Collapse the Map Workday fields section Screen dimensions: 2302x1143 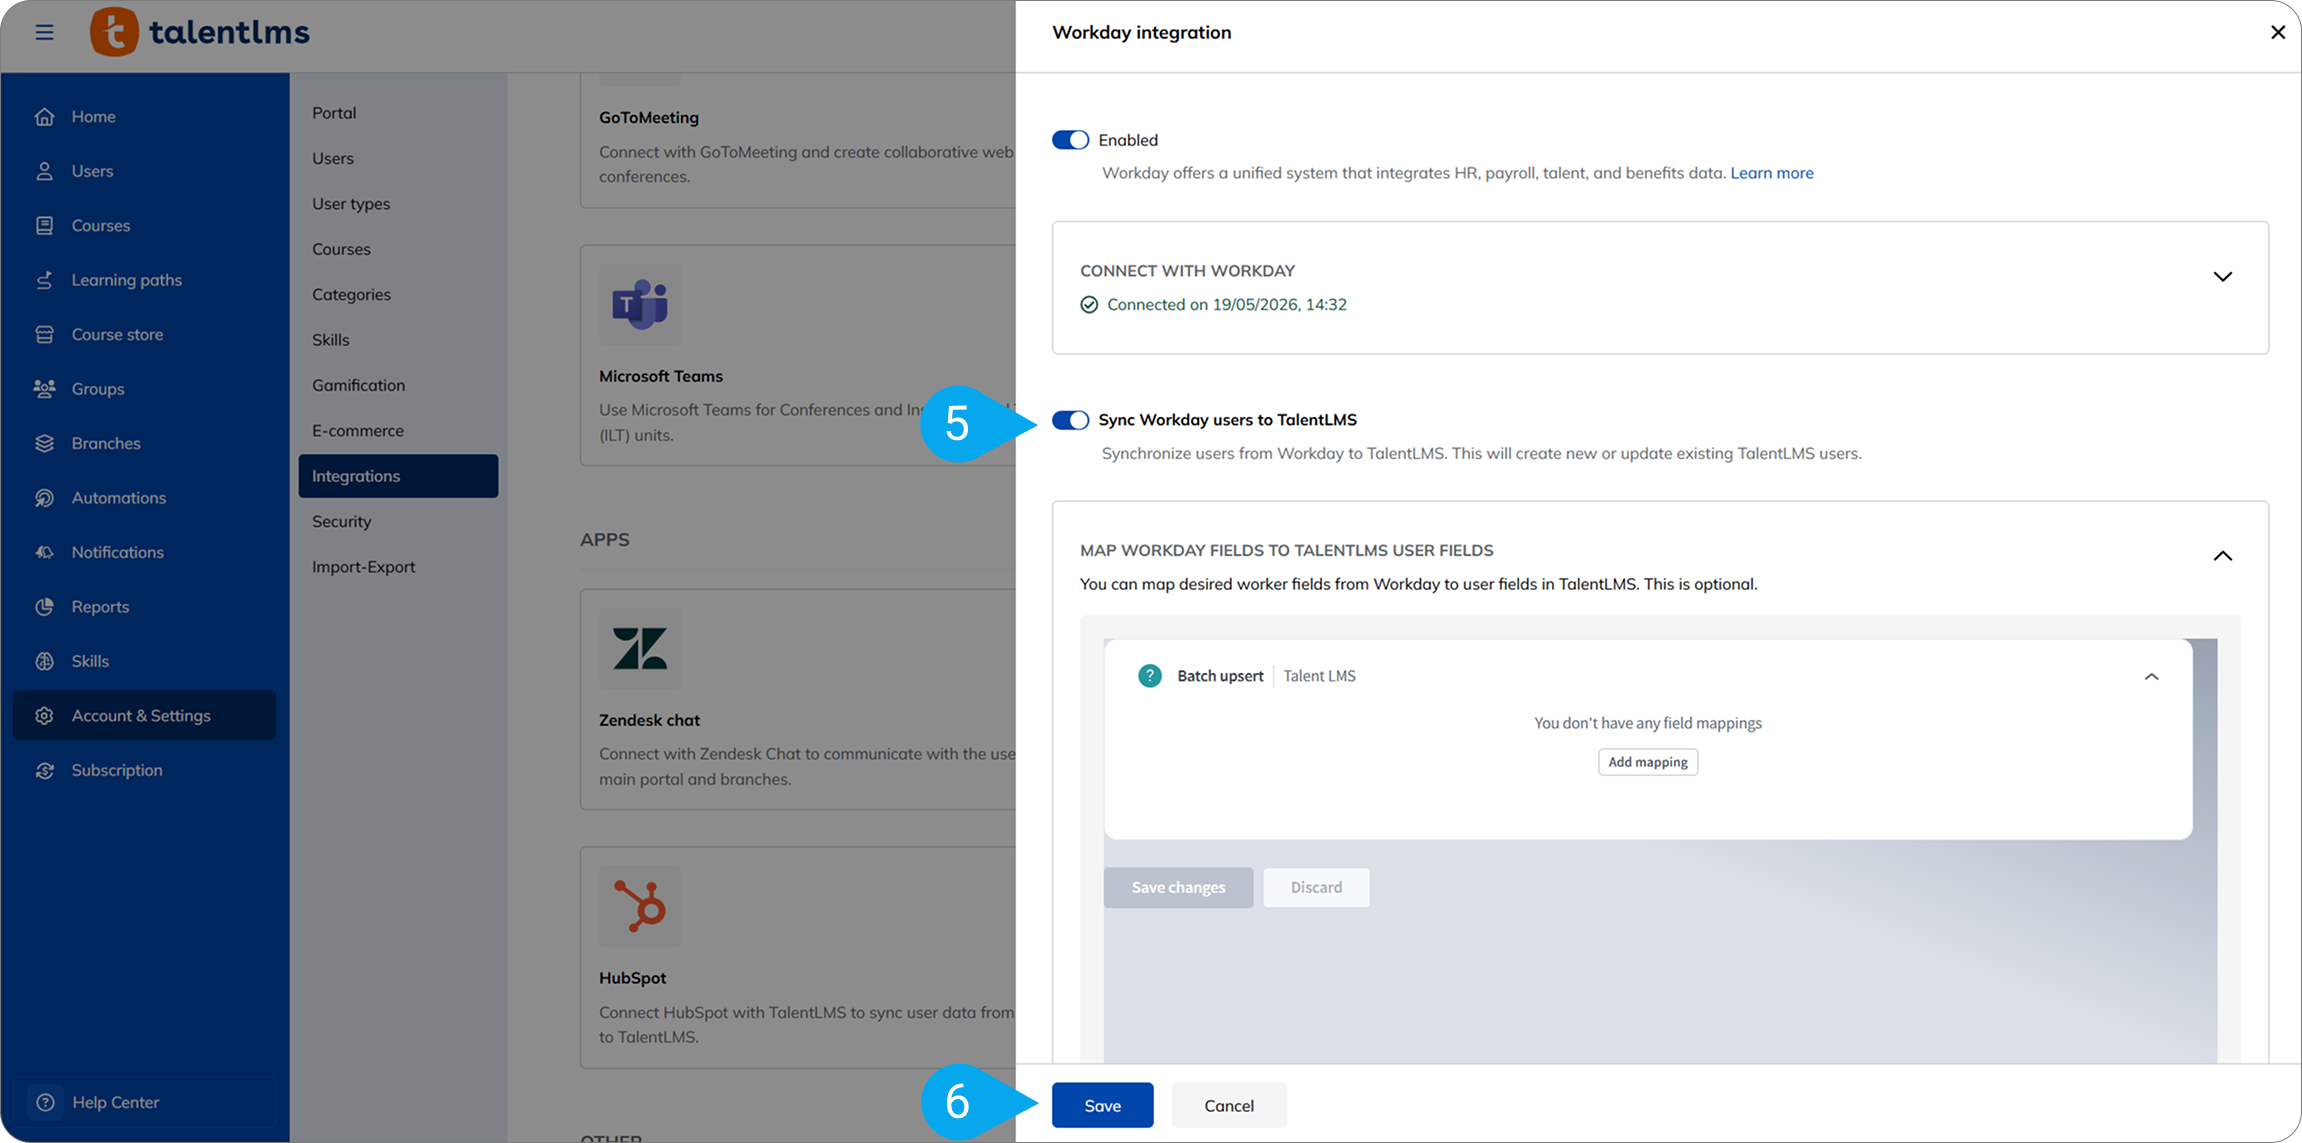coord(2222,556)
